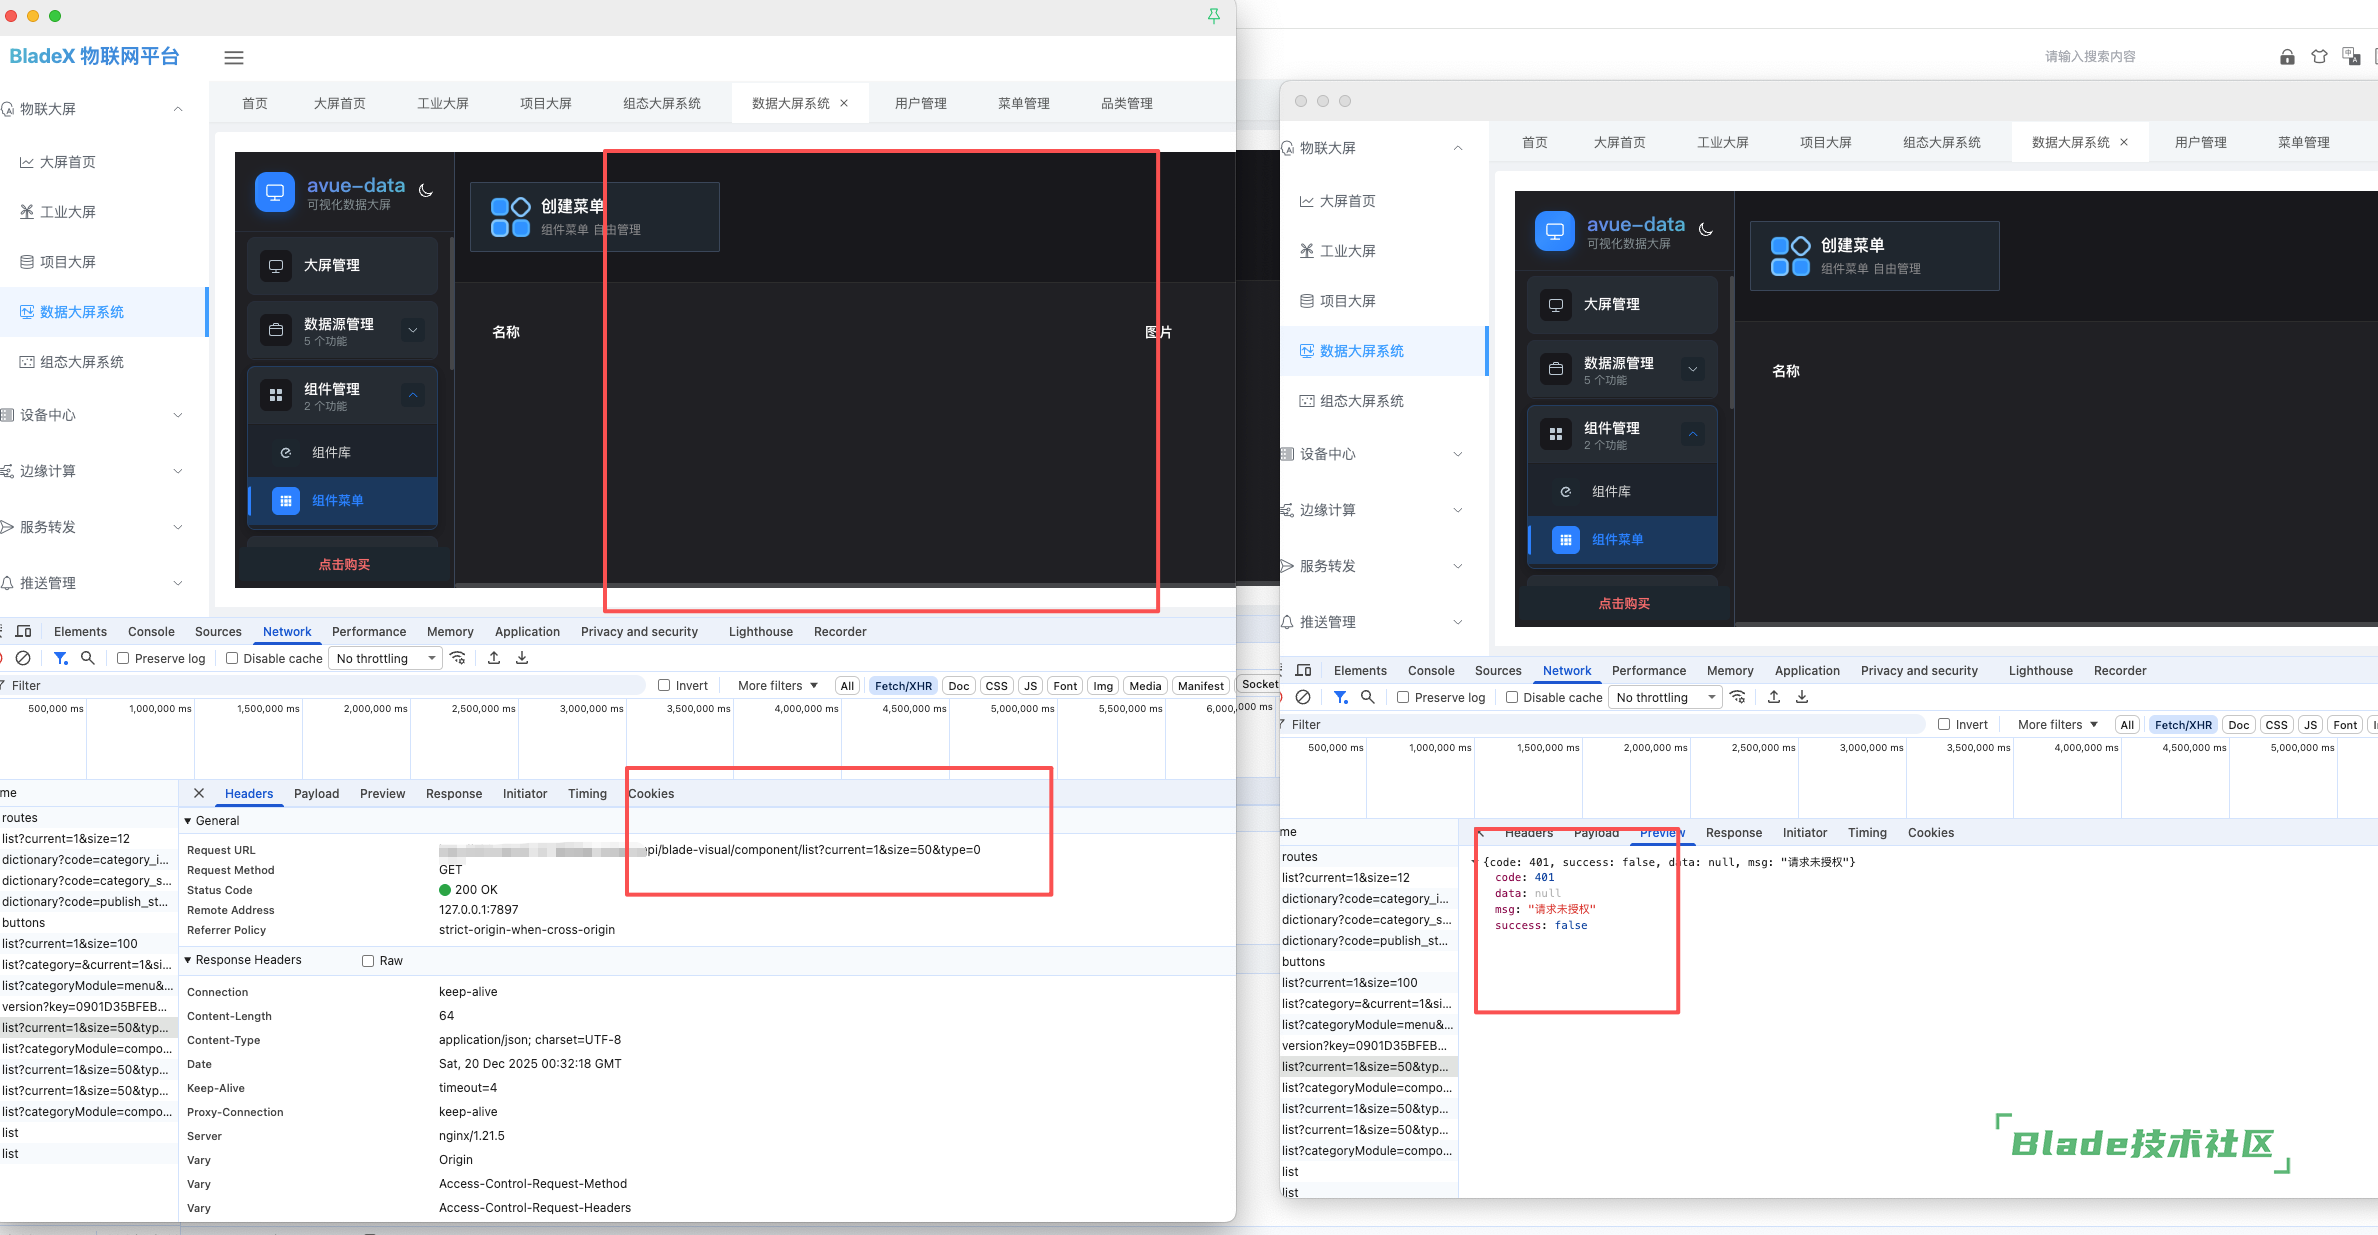Open the No throttling dropdown in the left DevTools
Viewport: 2378px width, 1235px height.
(x=385, y=658)
